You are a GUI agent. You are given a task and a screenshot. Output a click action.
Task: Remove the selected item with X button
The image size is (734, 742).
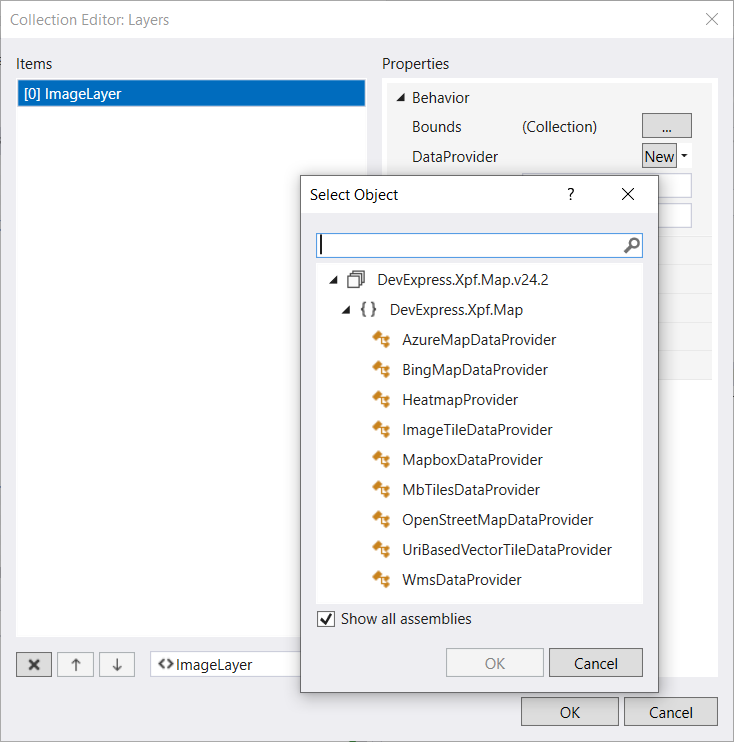coord(34,664)
